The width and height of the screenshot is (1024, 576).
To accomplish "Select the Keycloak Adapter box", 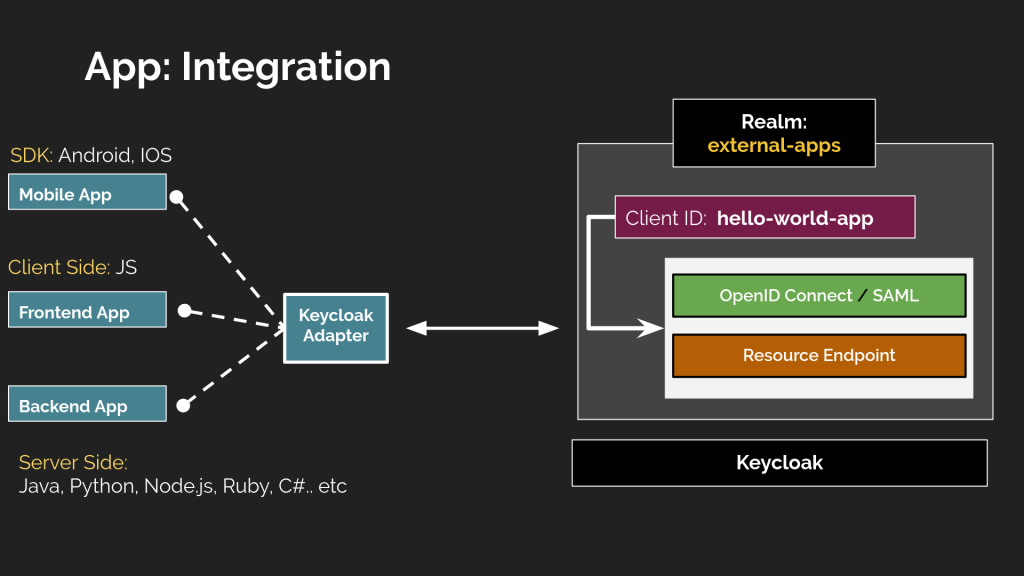I will 336,326.
